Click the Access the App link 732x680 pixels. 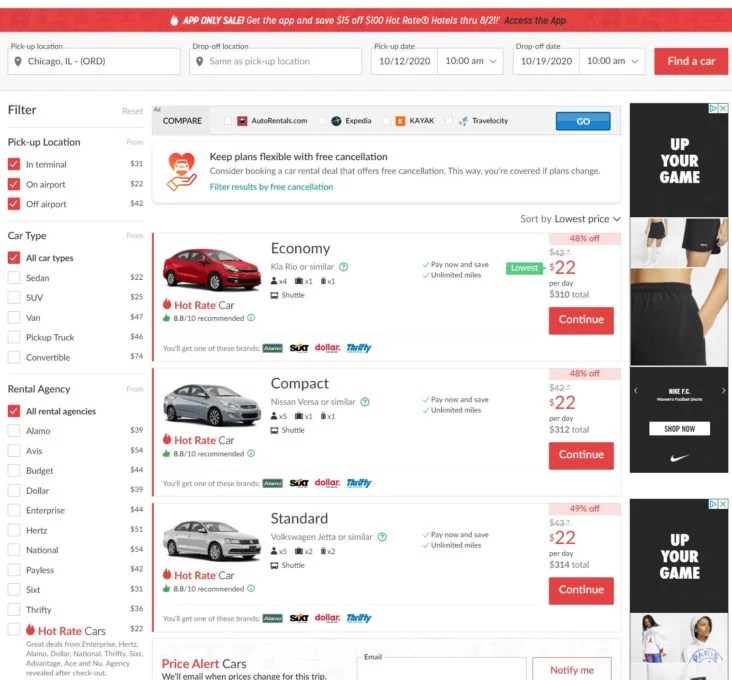coord(535,21)
